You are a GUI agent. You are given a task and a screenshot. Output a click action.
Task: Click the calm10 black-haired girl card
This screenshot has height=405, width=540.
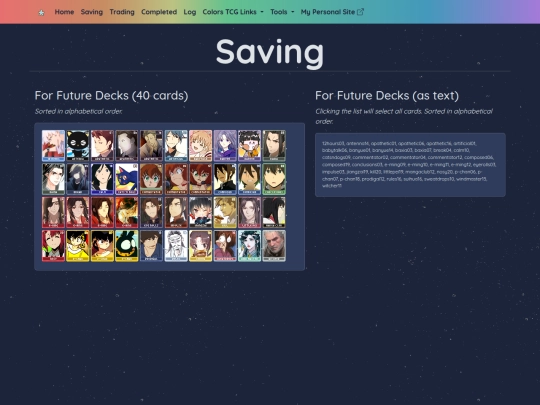[102, 179]
